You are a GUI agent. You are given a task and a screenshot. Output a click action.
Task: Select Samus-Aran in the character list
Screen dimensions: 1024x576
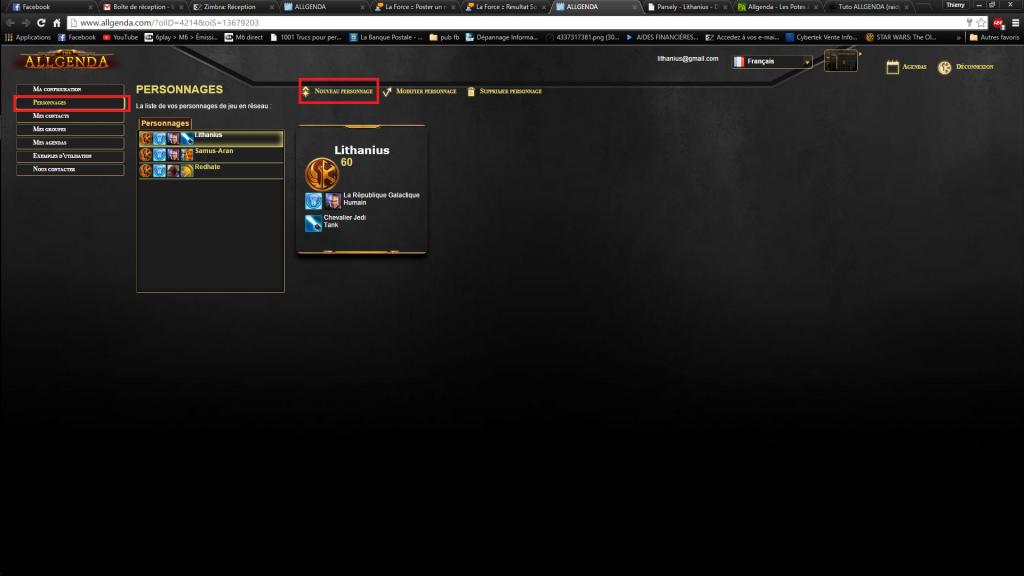[x=213, y=152]
